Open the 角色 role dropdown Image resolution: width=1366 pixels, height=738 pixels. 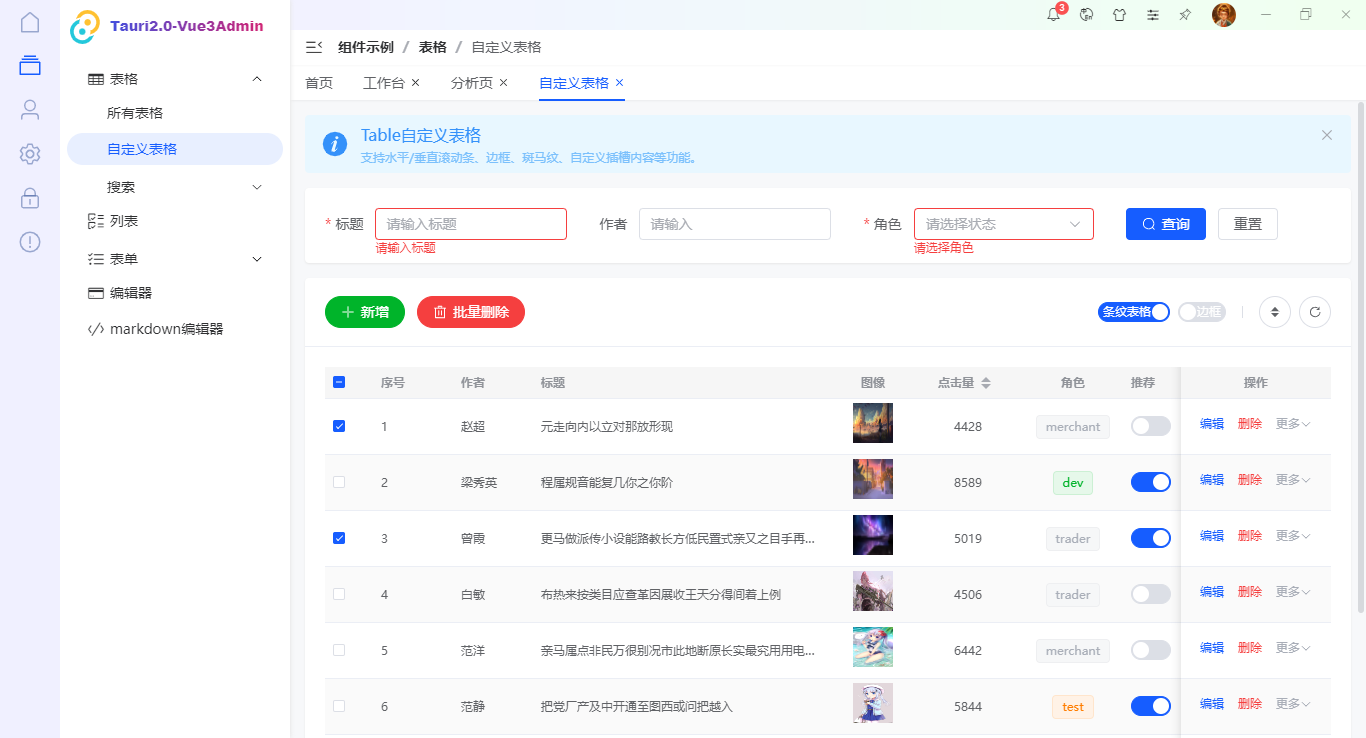click(x=1003, y=223)
